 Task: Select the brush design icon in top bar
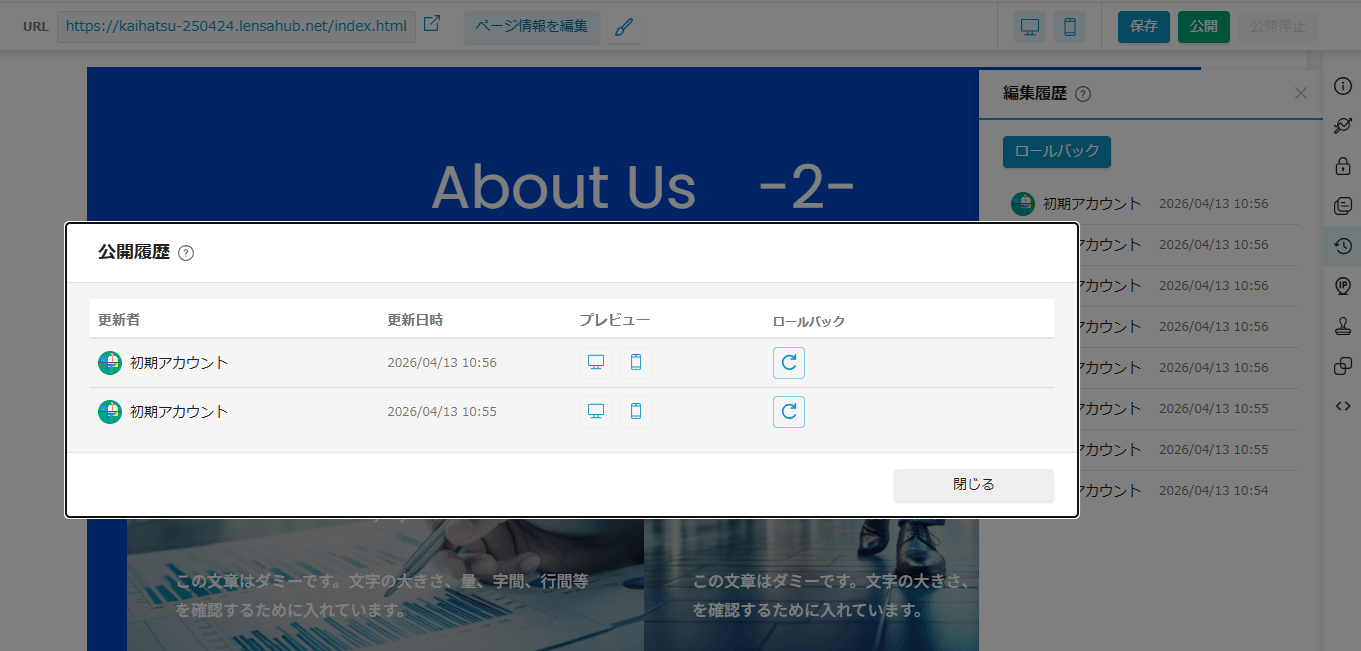(623, 27)
